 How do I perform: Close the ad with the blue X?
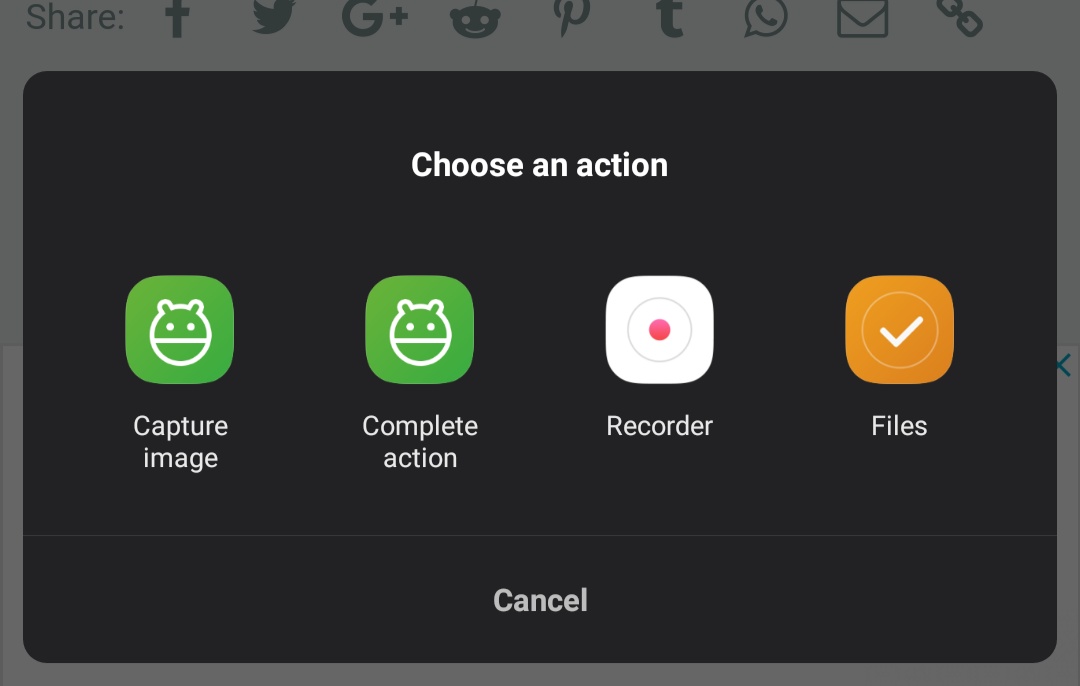coord(1063,365)
